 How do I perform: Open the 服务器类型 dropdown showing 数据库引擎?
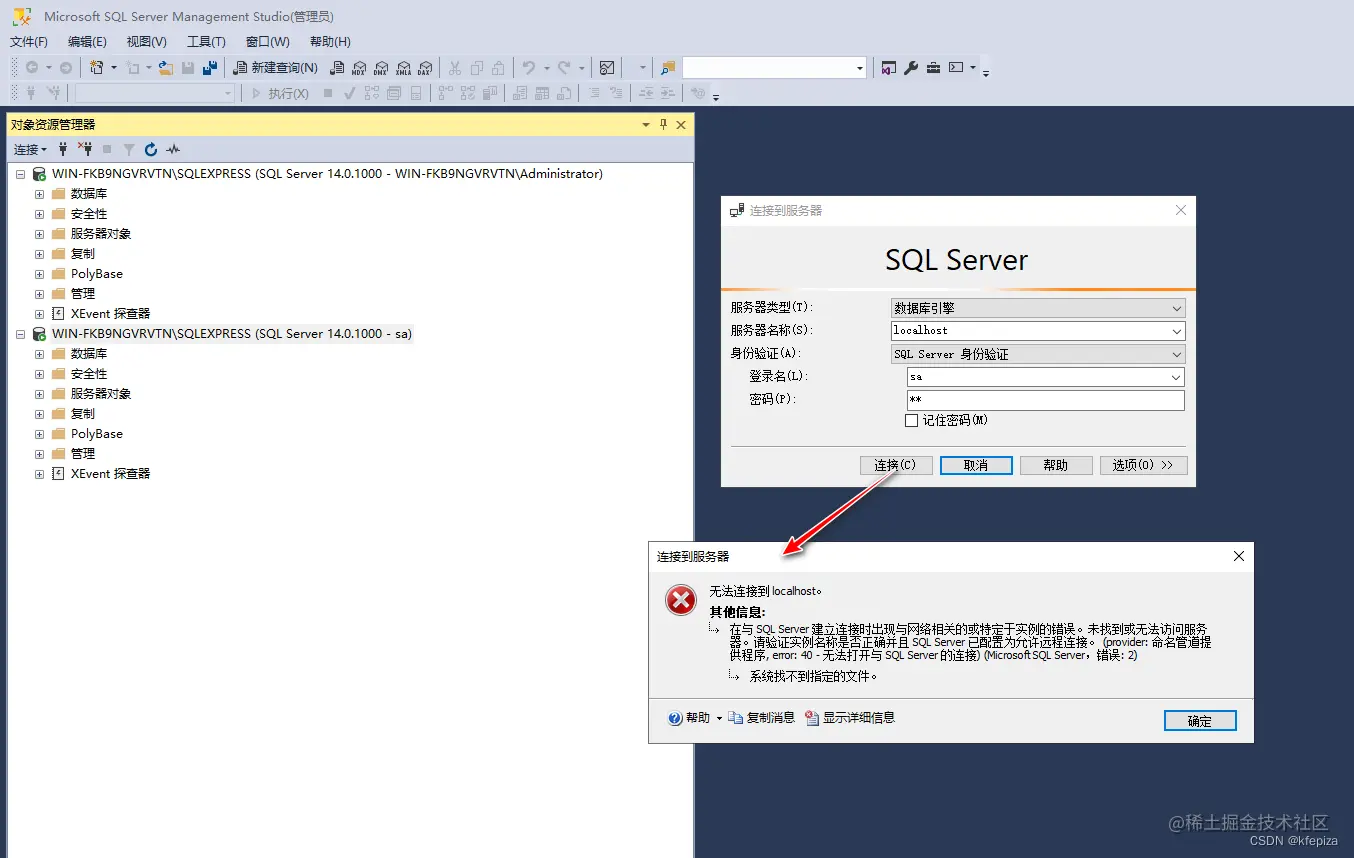pyautogui.click(x=1038, y=308)
